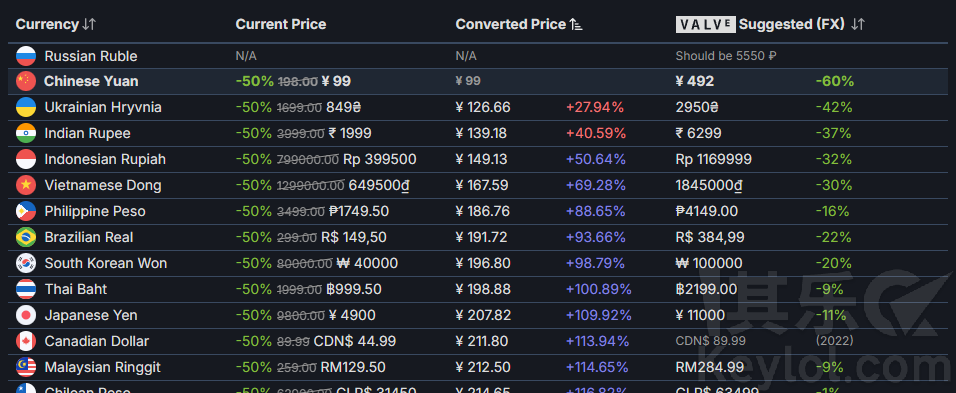This screenshot has height=393, width=956.
Task: Click the '¥ 492' suggested price
Action: coord(694,81)
